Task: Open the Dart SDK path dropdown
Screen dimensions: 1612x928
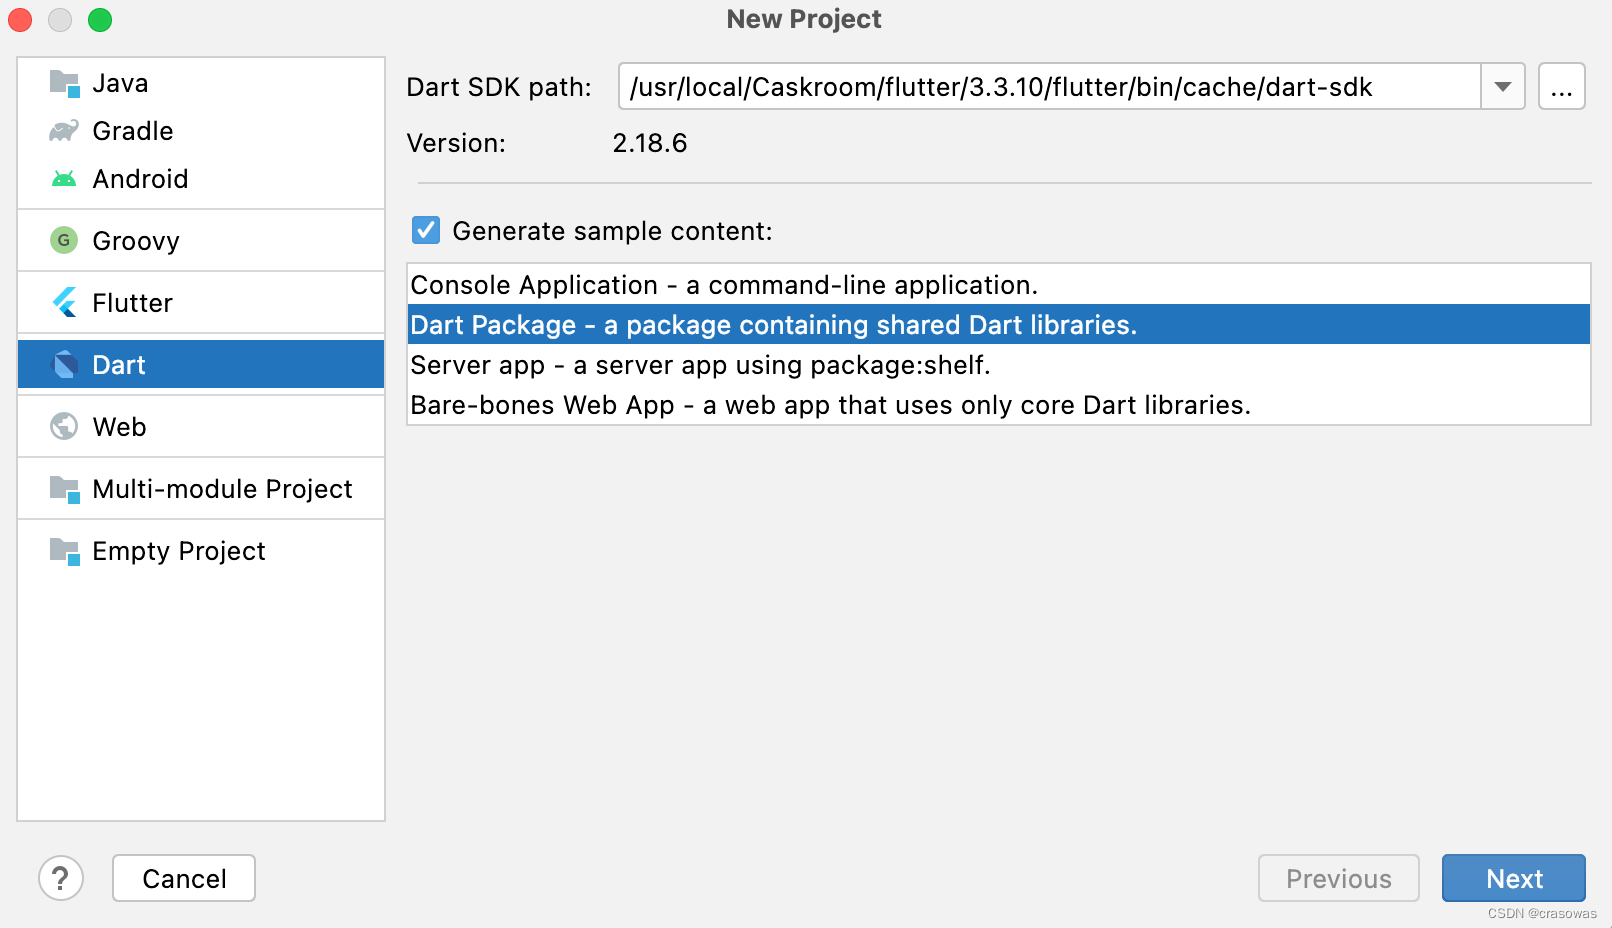Action: pyautogui.click(x=1501, y=87)
